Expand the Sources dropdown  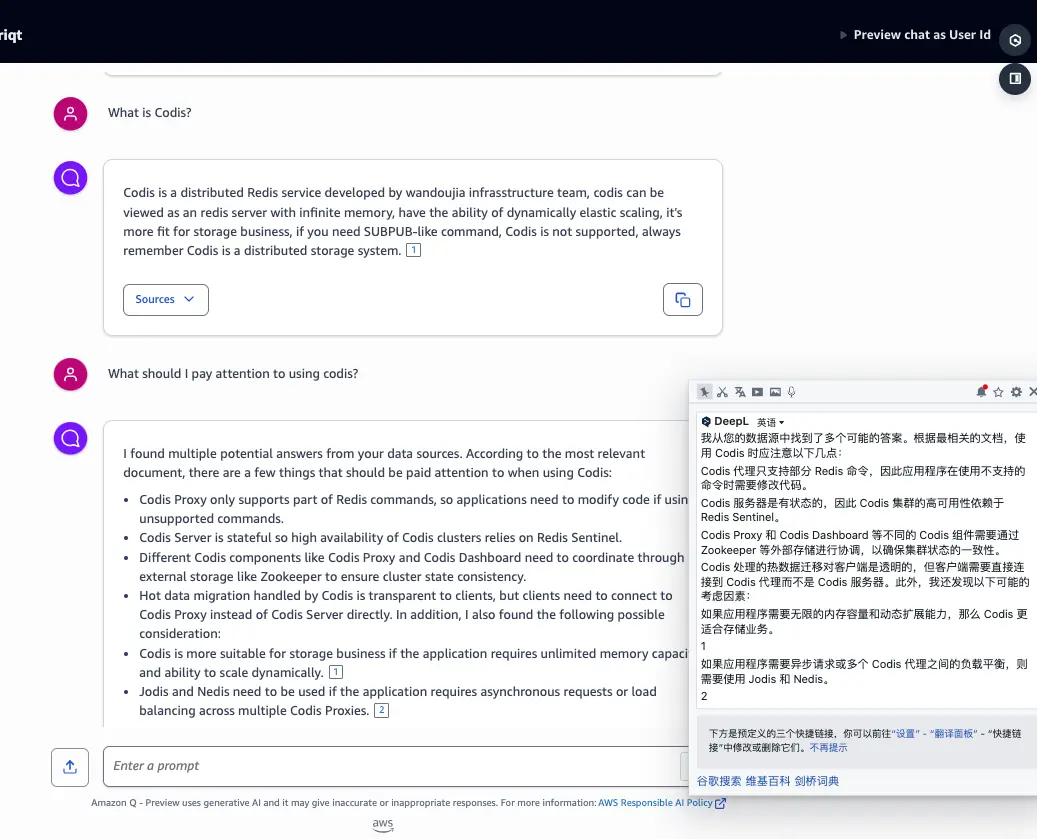point(165,300)
